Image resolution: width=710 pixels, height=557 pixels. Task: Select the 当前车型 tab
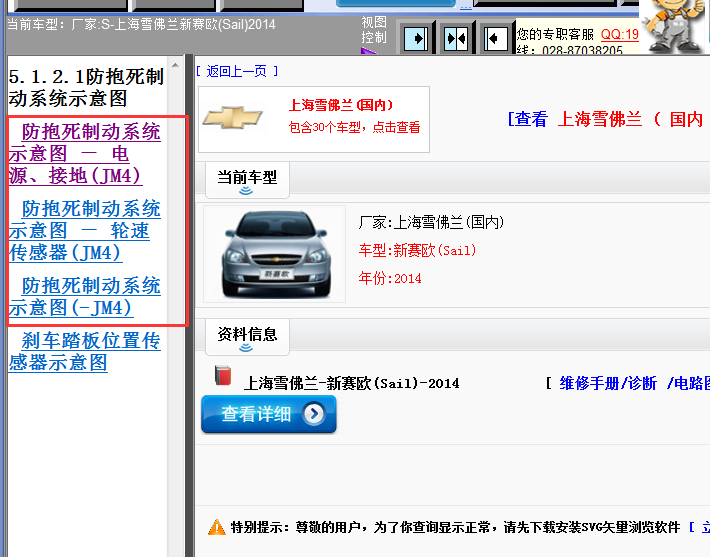[x=247, y=180]
